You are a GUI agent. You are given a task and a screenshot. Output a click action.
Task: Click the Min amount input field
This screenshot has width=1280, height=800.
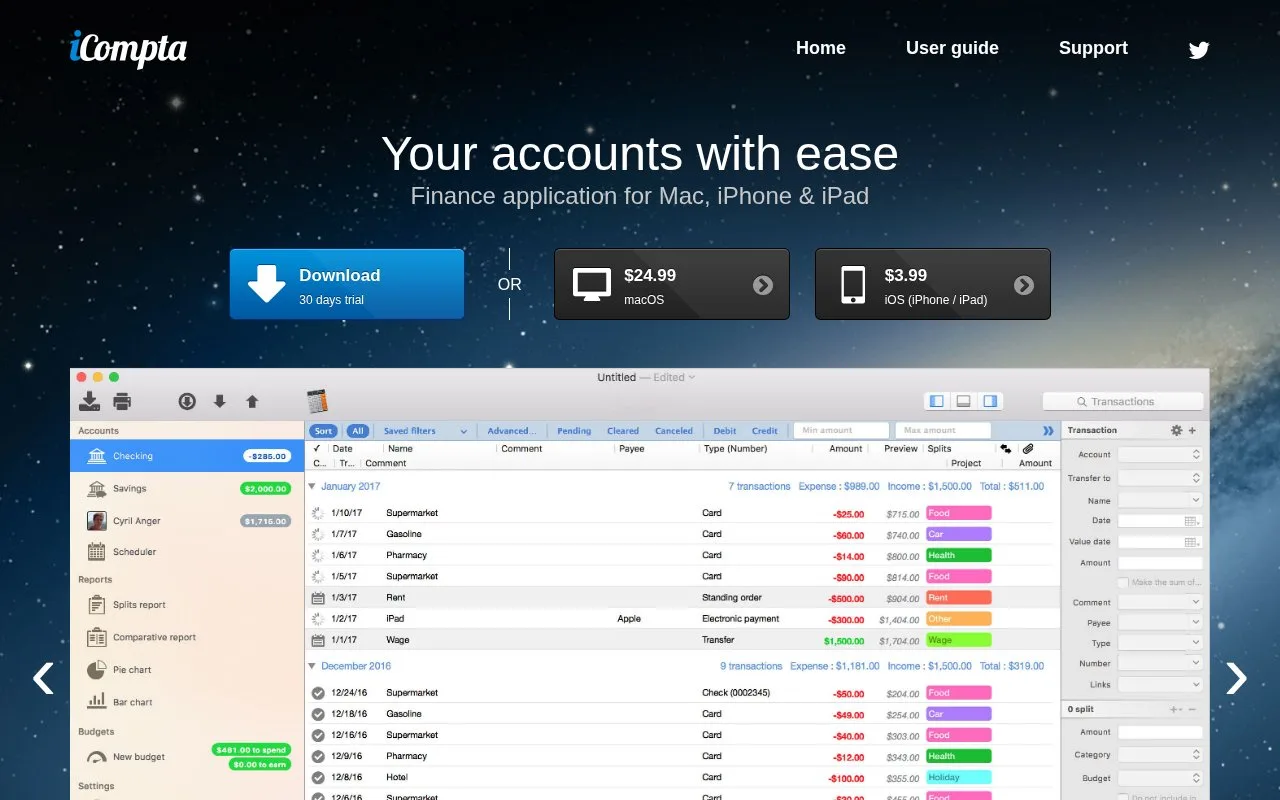tap(841, 431)
